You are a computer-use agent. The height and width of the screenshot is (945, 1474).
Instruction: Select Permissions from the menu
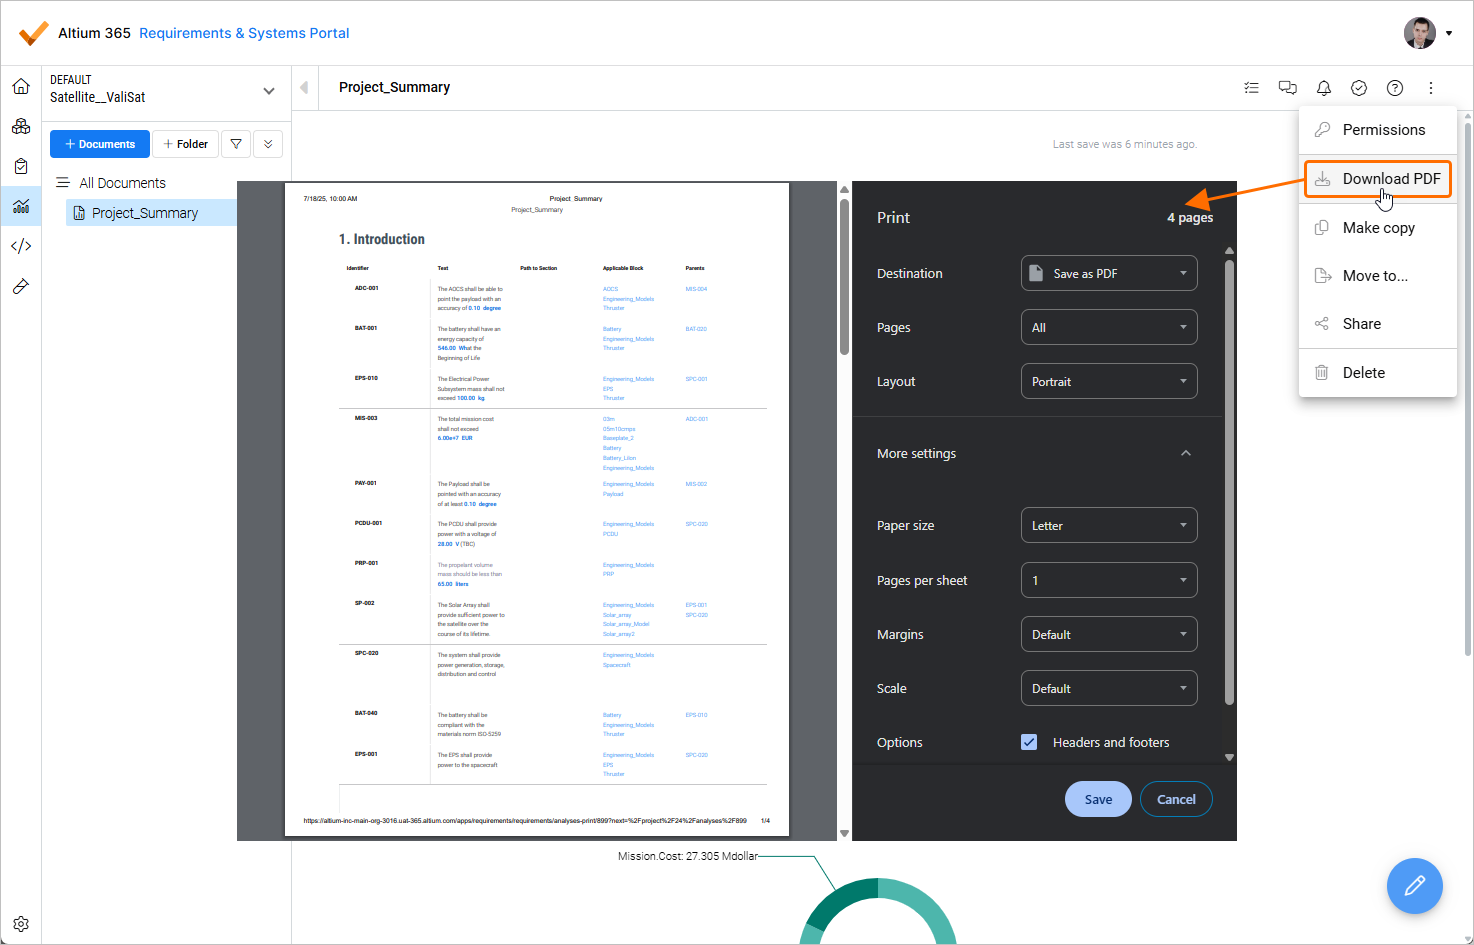[1378, 130]
